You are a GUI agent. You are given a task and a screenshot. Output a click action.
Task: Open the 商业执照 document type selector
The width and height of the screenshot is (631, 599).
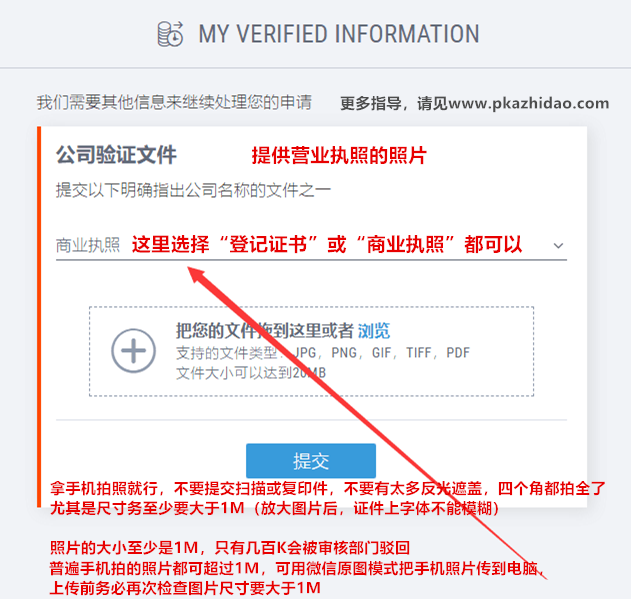coord(311,245)
